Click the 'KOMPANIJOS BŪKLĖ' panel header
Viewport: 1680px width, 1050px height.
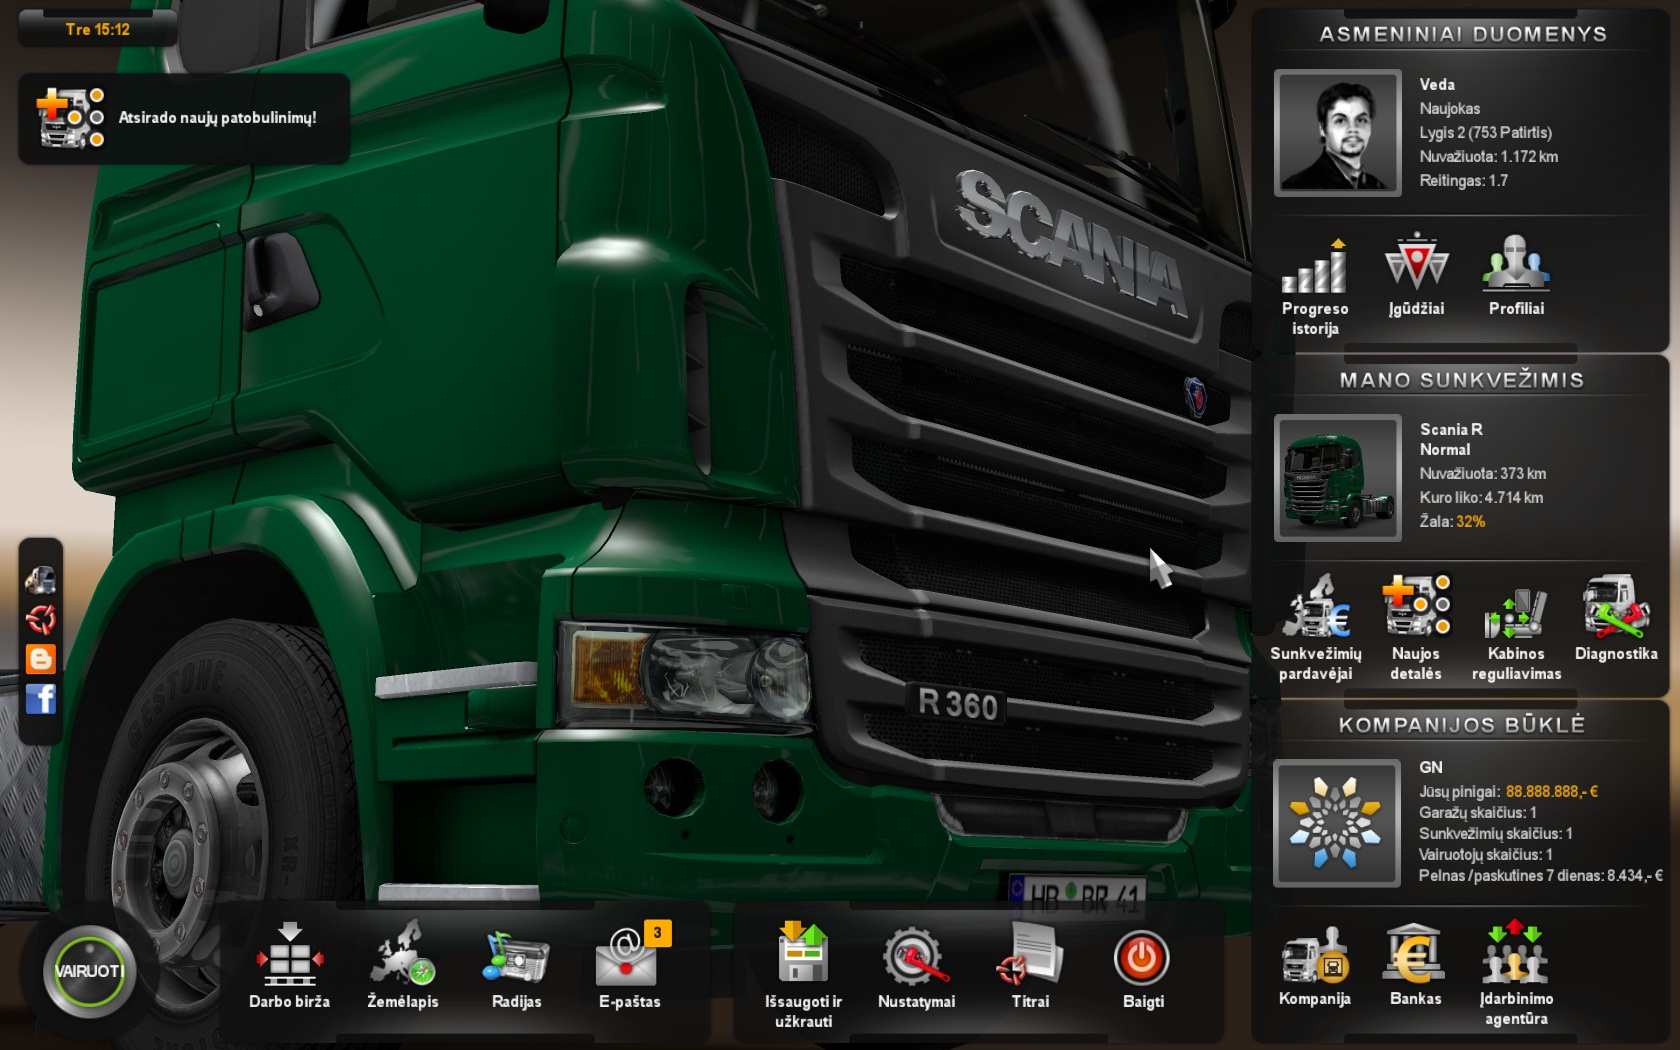(1462, 725)
